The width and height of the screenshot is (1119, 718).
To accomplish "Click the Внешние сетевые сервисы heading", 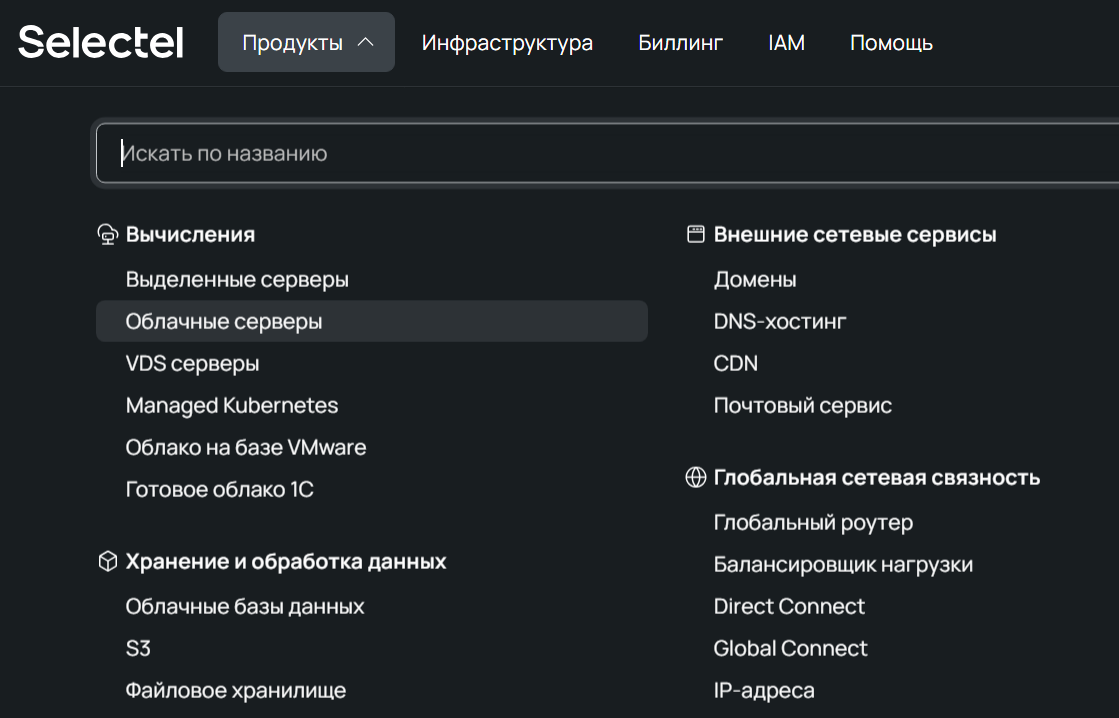I will [x=855, y=235].
